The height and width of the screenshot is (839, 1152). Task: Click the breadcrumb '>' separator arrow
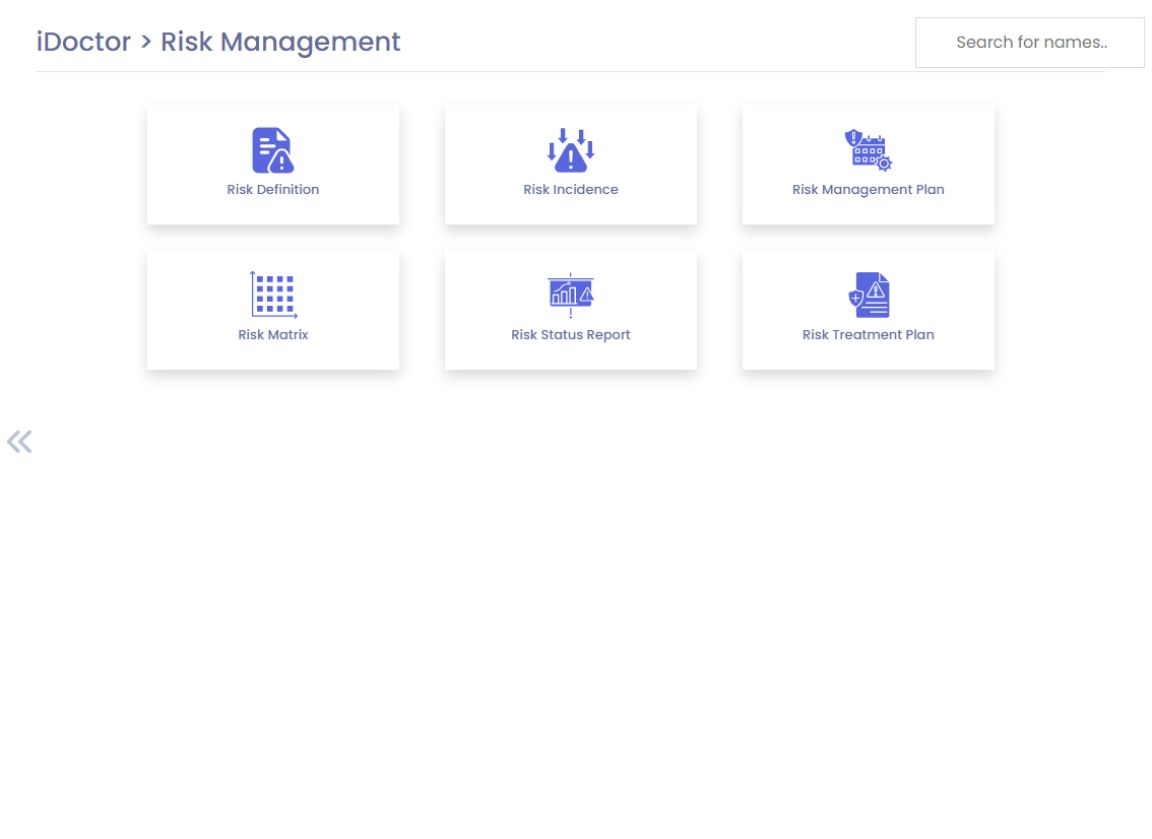click(x=146, y=42)
